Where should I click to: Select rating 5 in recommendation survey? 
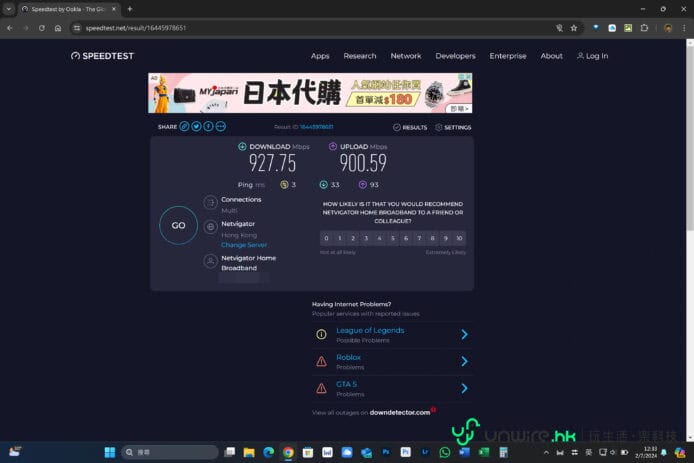click(392, 238)
